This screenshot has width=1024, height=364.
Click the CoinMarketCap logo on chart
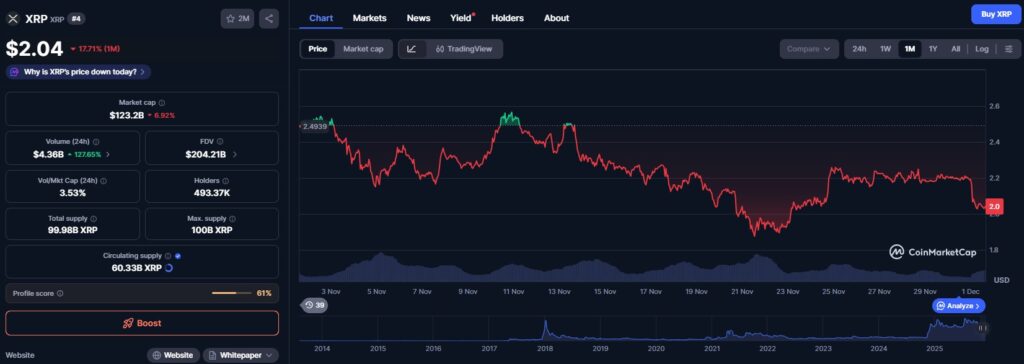(x=932, y=252)
